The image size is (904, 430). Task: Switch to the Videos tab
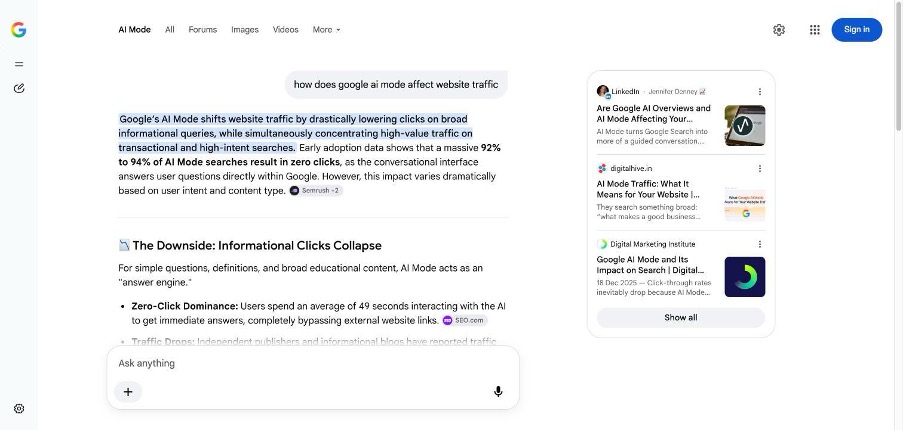pos(285,30)
